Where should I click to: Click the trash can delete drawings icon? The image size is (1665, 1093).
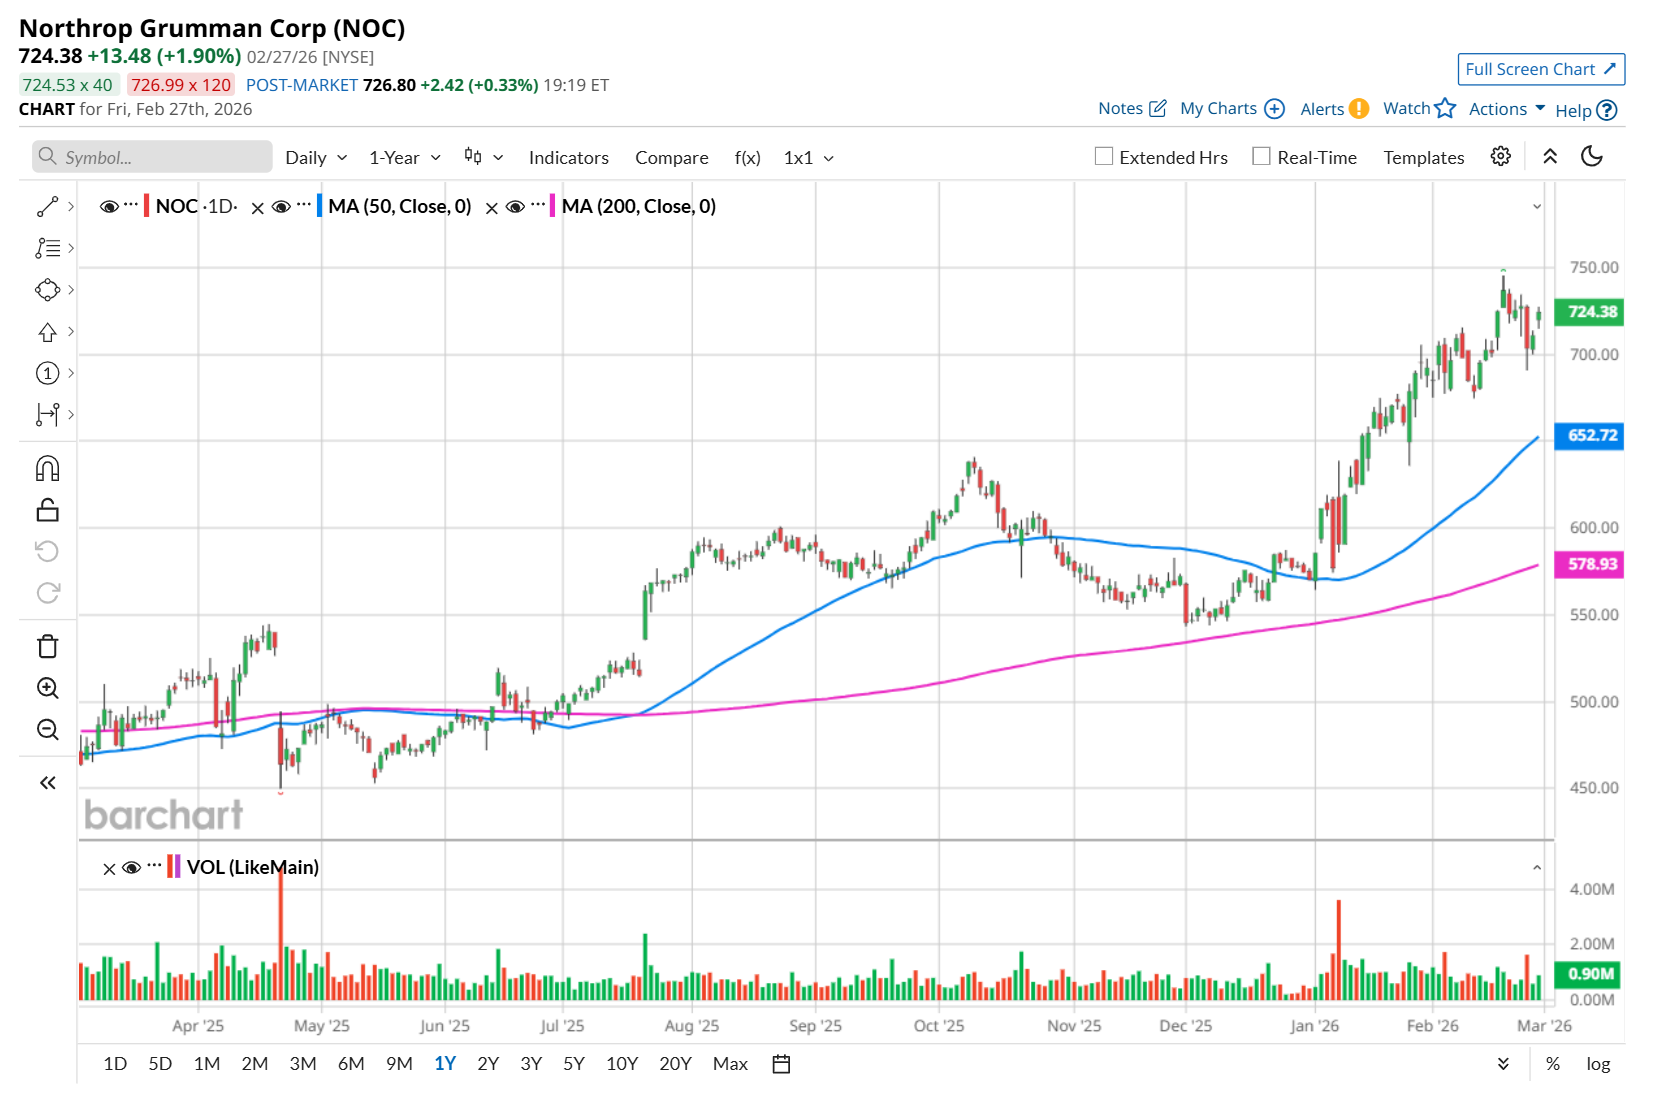click(47, 646)
